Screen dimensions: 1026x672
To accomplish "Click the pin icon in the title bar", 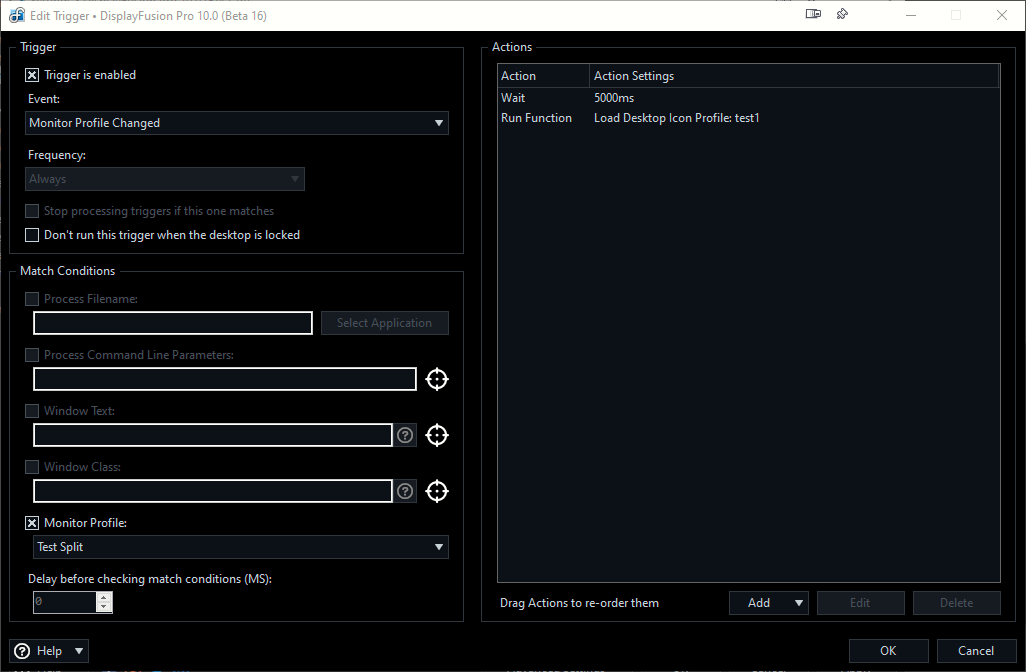I will [842, 15].
